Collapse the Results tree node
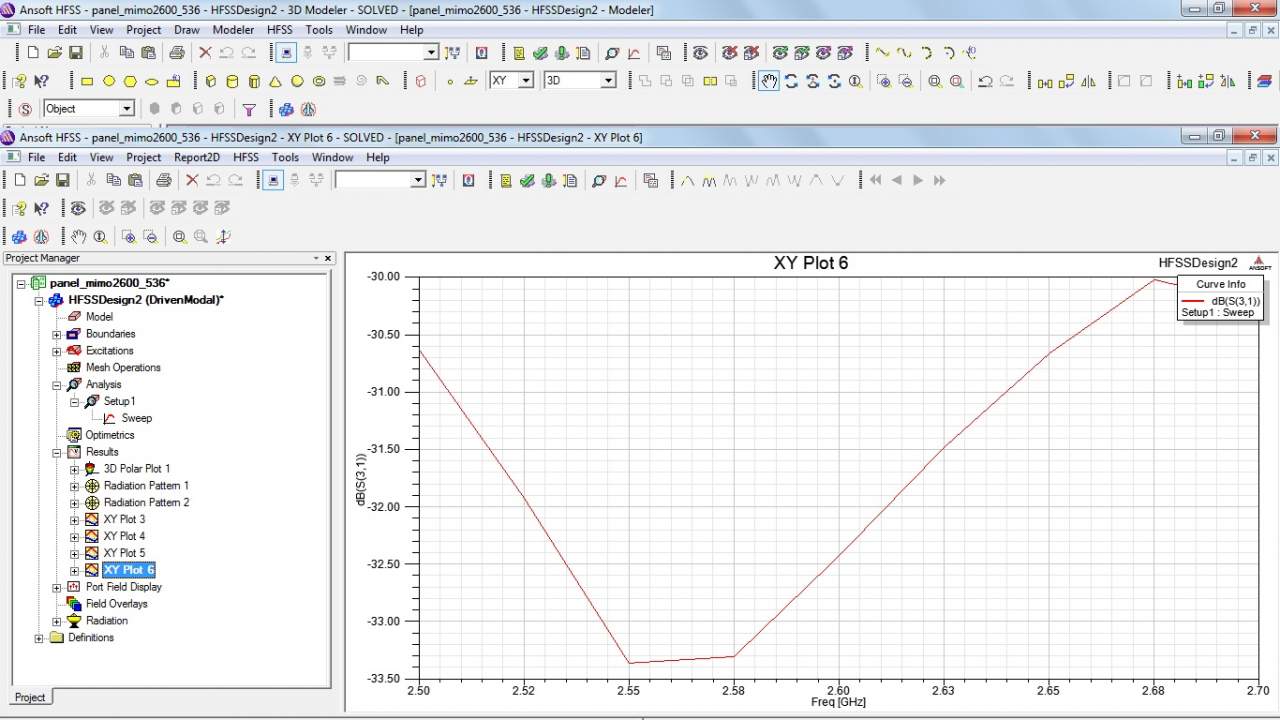1280x720 pixels. click(x=57, y=452)
